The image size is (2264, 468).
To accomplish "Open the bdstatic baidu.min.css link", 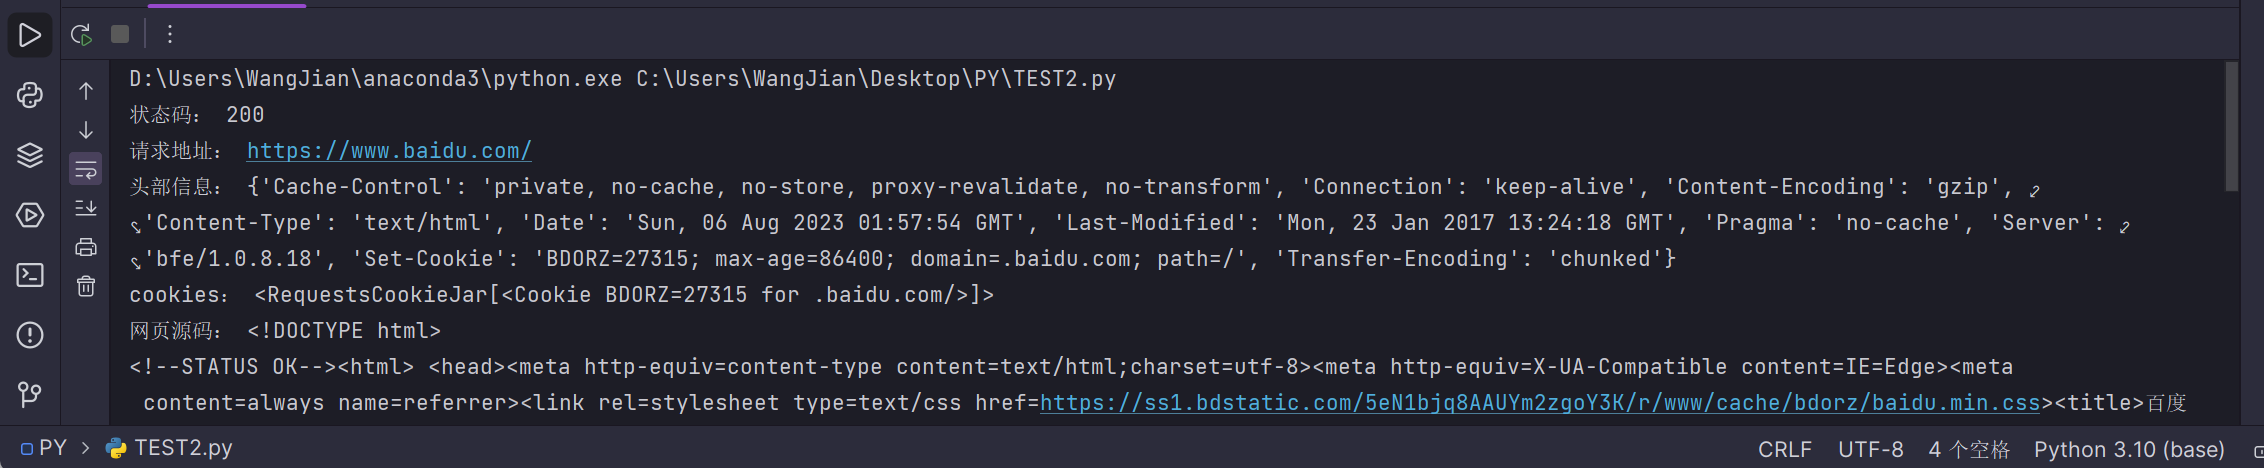I will click(x=1540, y=403).
